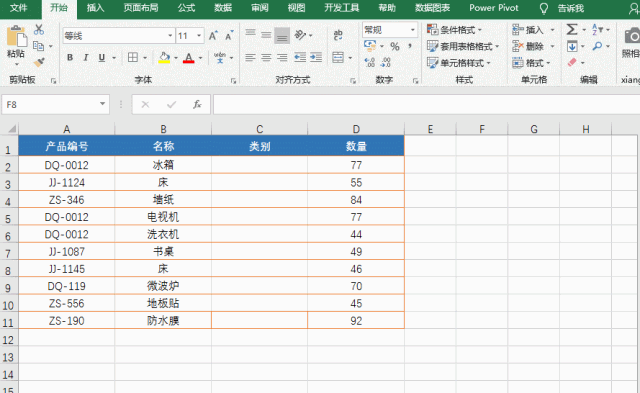The image size is (640, 393).
Task: Switch to the 公式 tab
Action: 186,8
